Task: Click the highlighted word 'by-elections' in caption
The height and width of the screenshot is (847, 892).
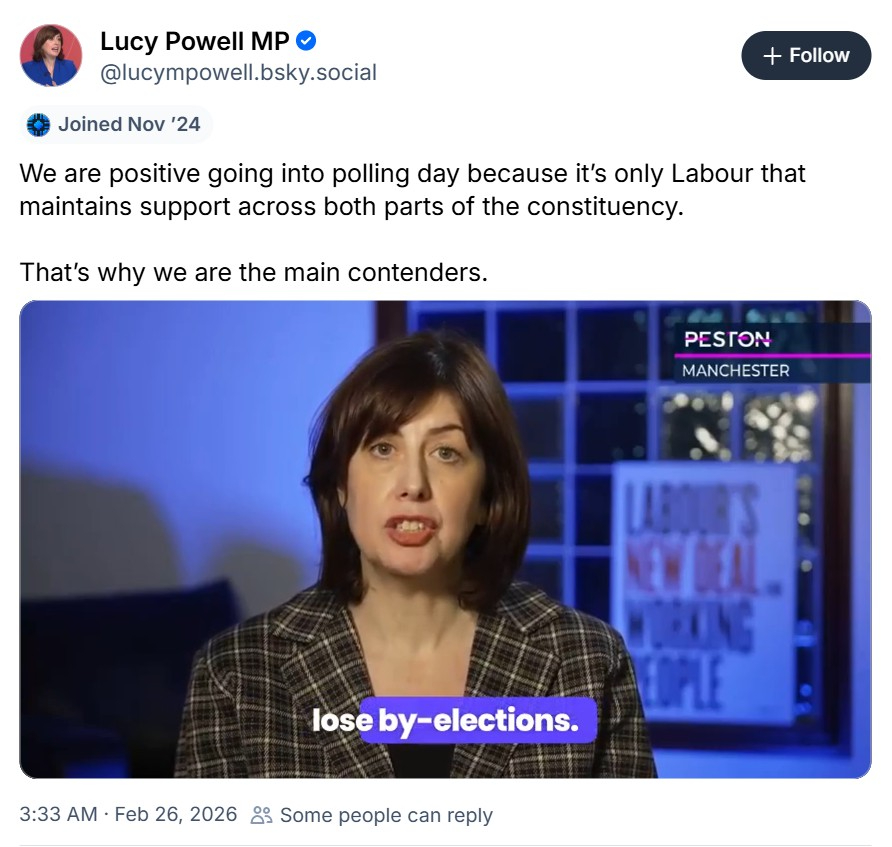Action: point(478,720)
